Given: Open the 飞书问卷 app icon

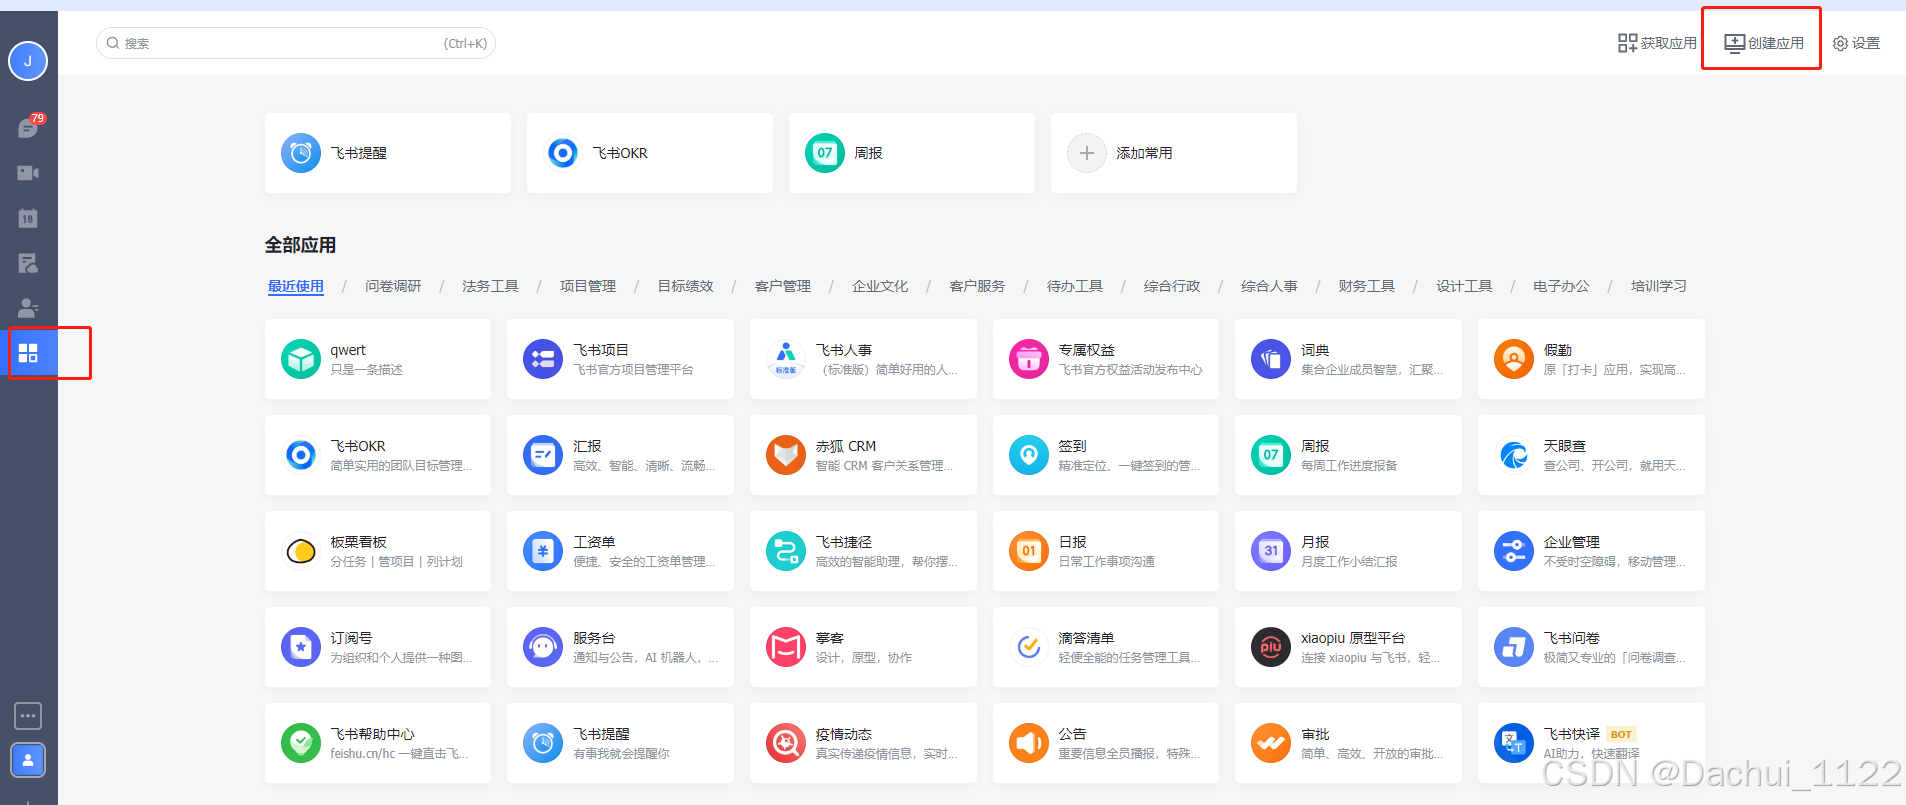Looking at the screenshot, I should click(x=1514, y=647).
